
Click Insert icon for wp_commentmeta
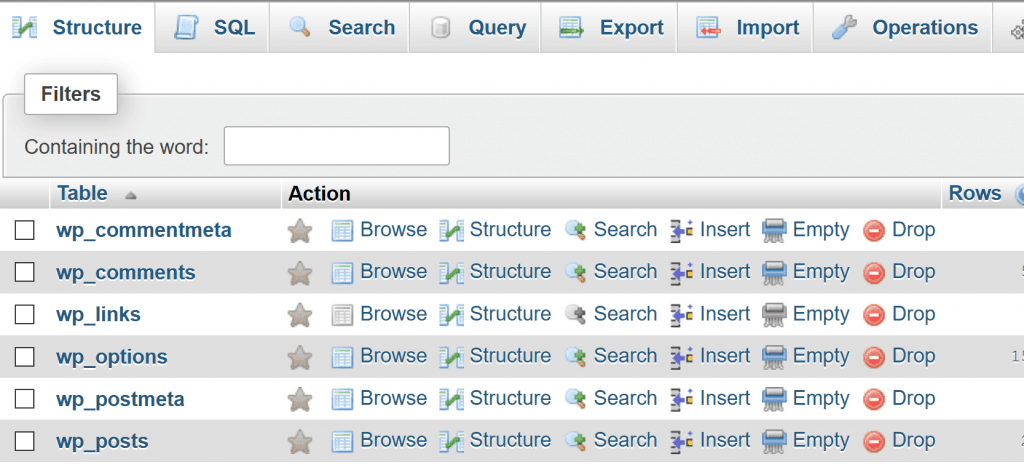682,231
